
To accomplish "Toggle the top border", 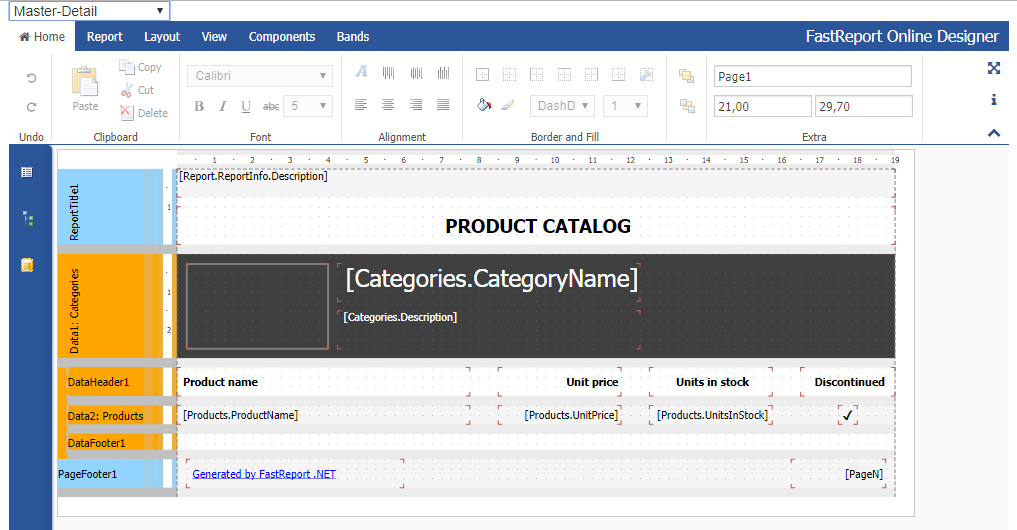I will [564, 75].
